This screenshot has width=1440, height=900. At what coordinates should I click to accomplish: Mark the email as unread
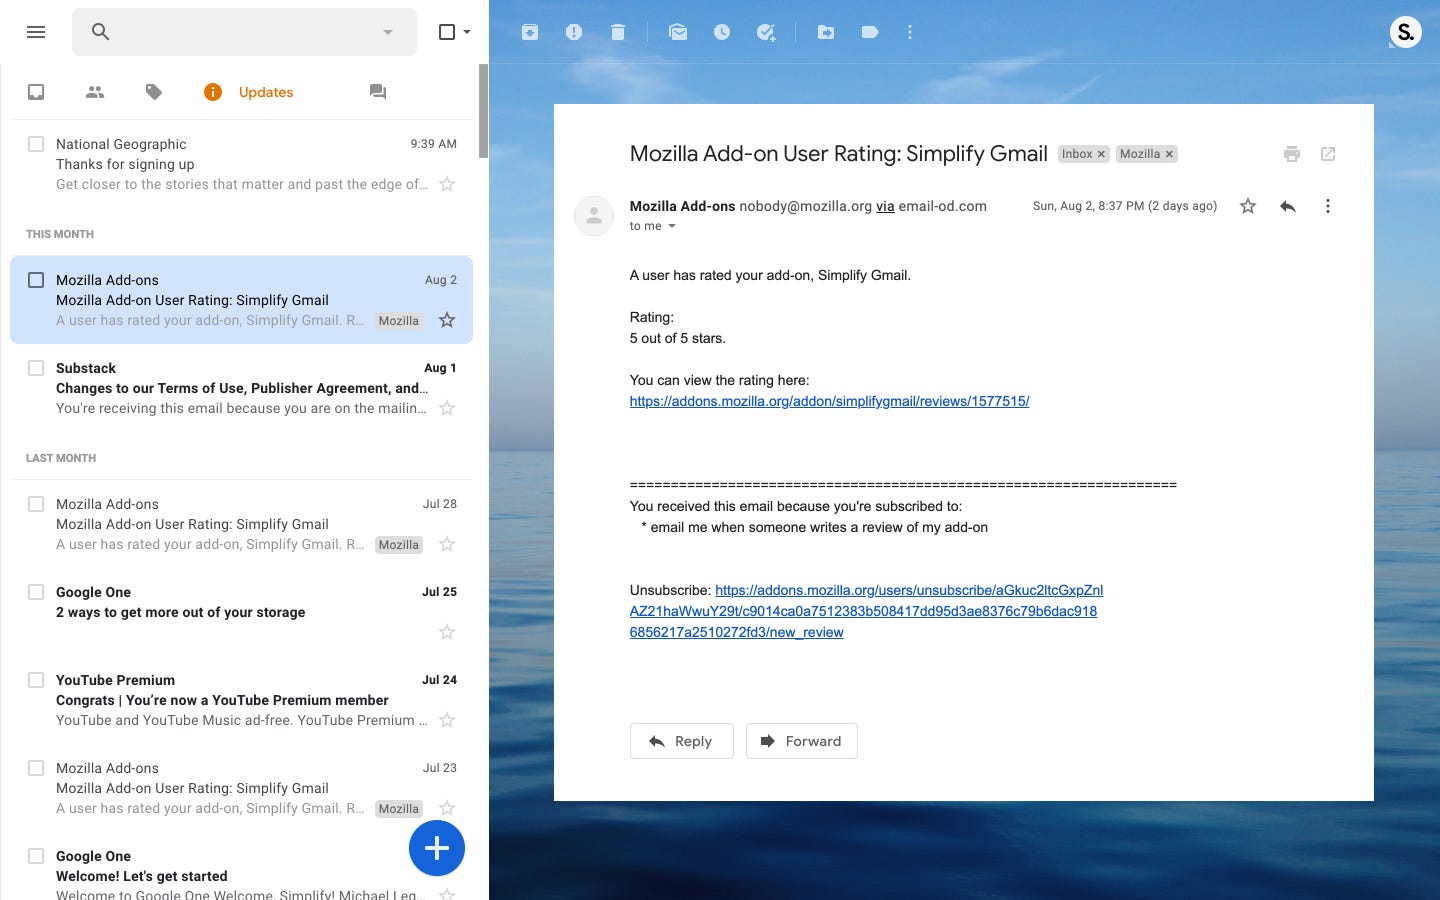[x=678, y=32]
